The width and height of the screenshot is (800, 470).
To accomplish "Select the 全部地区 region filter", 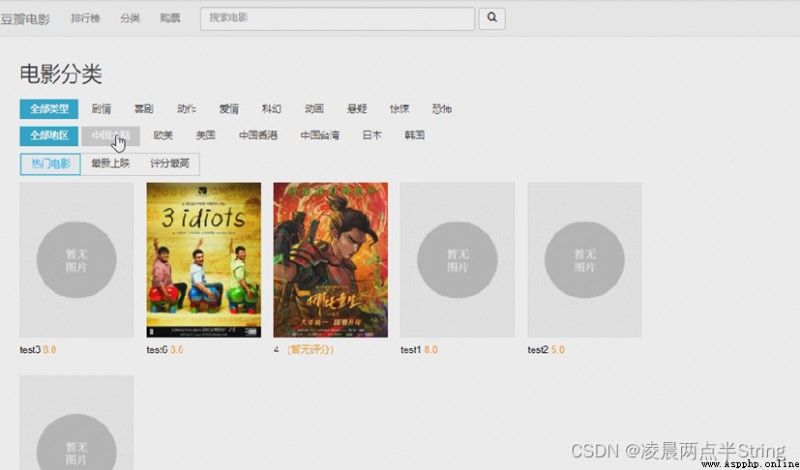I will (x=49, y=136).
